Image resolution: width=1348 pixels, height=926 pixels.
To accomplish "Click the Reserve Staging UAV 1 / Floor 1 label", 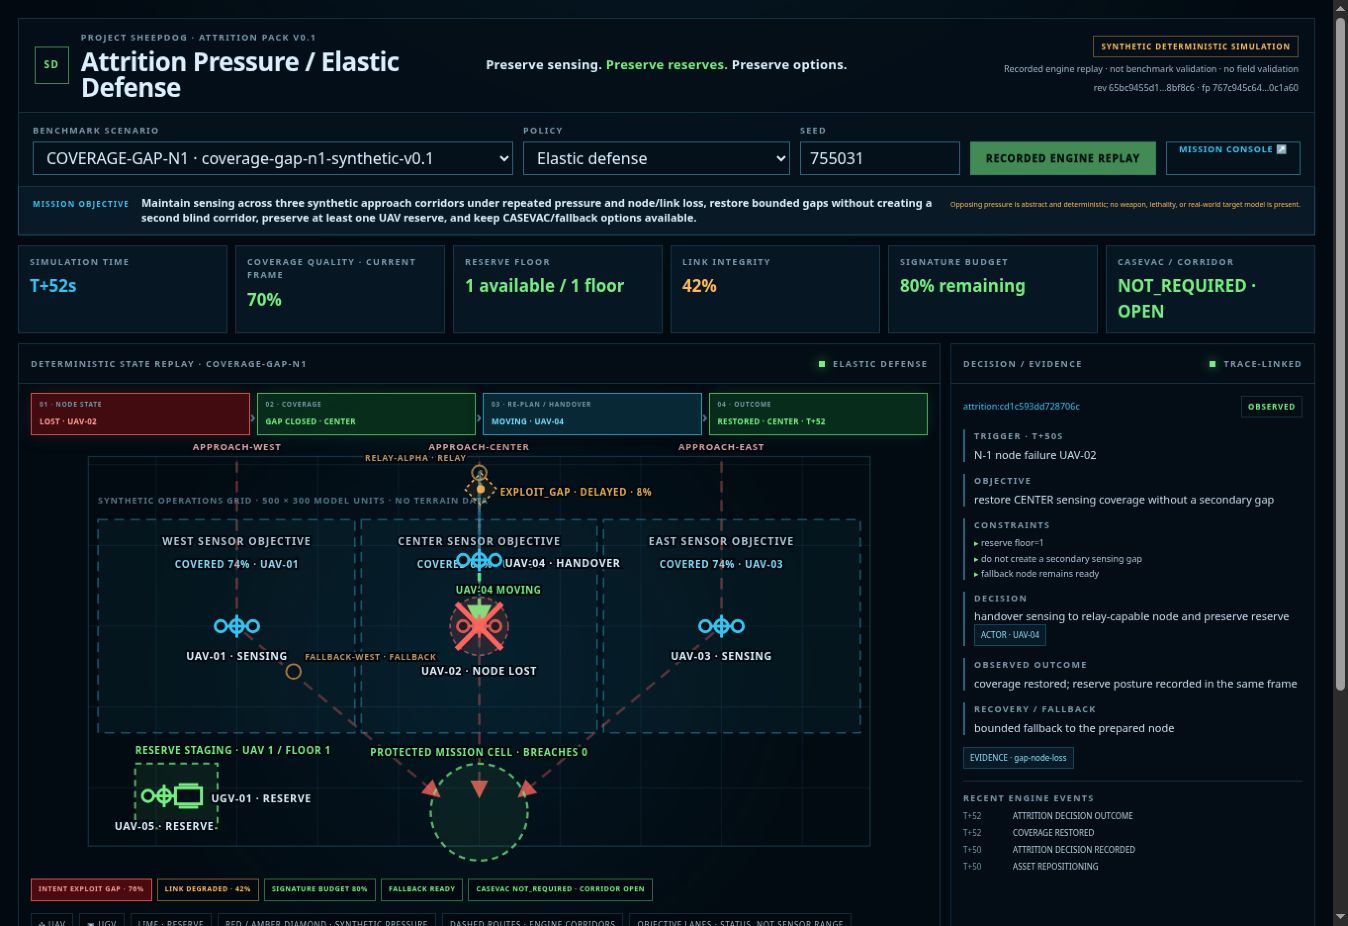I will click(232, 750).
